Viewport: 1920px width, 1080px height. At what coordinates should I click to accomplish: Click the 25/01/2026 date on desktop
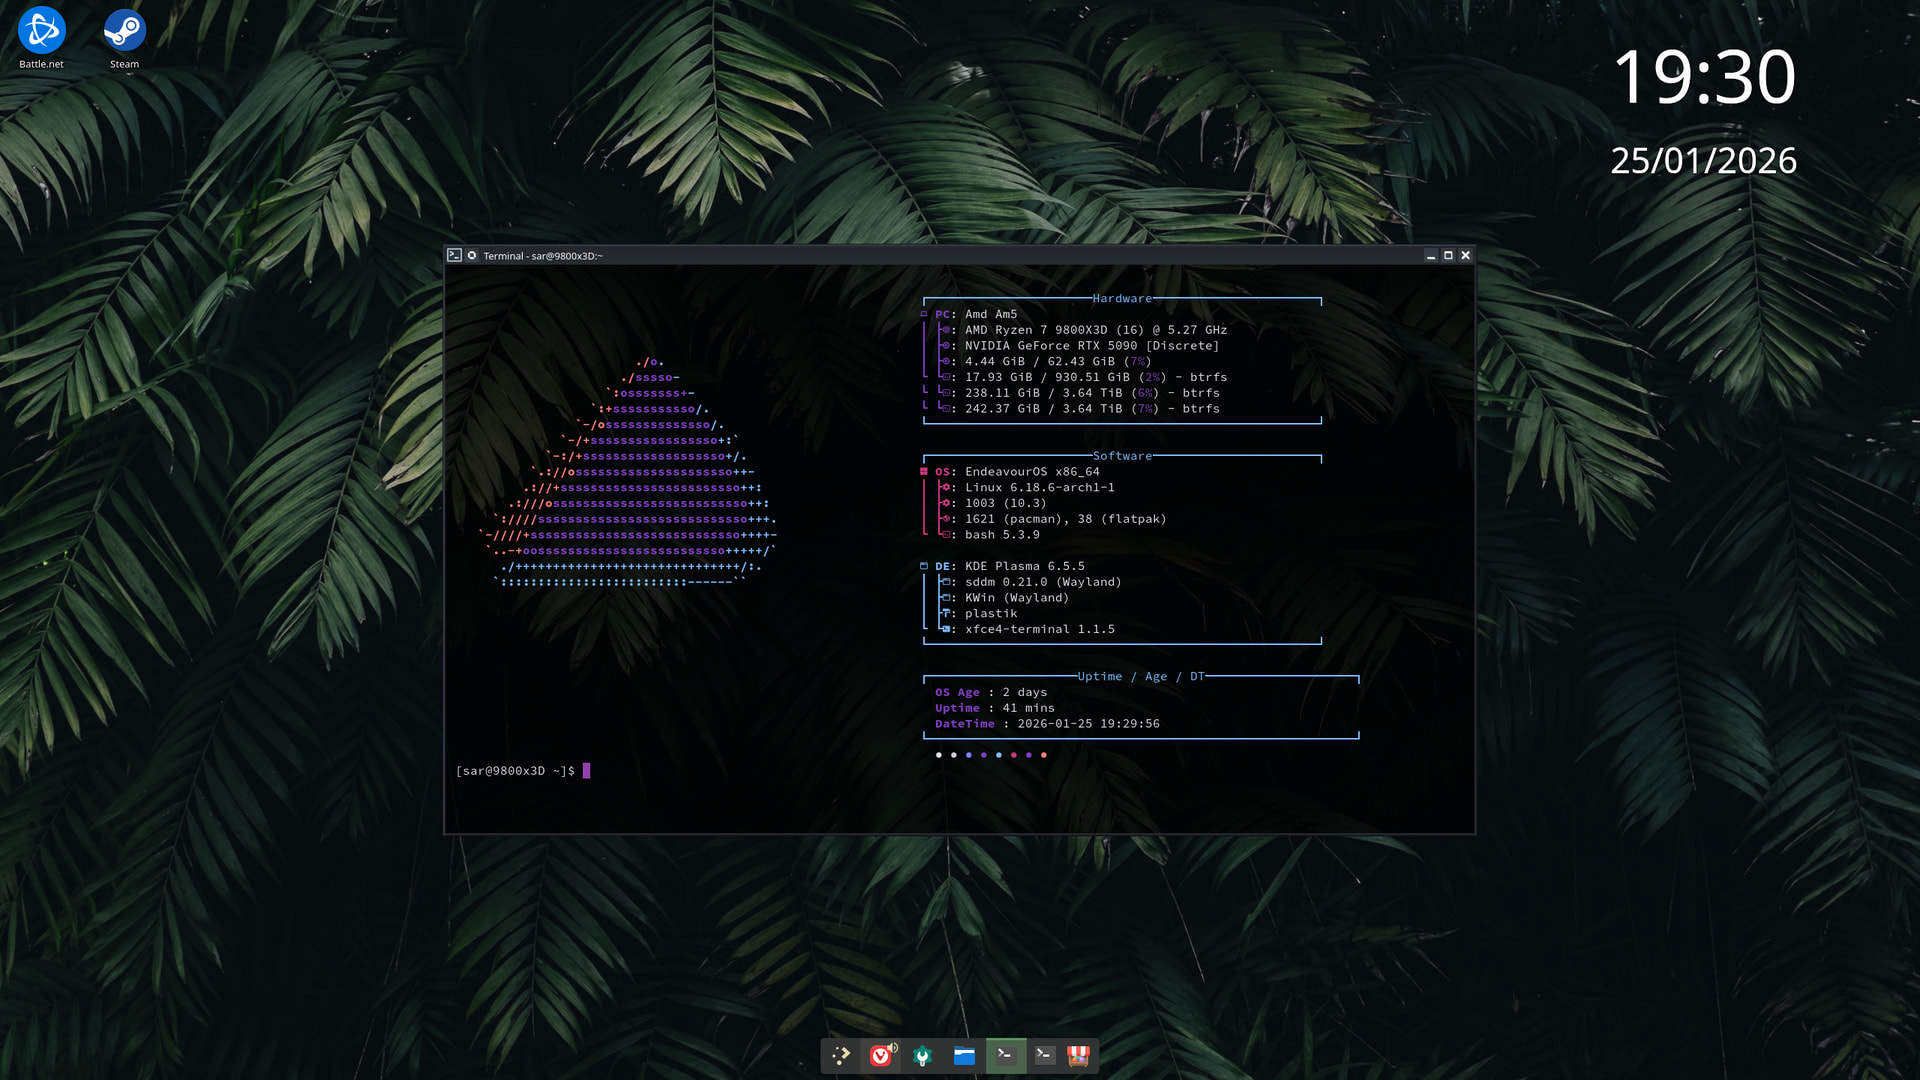coord(1703,161)
